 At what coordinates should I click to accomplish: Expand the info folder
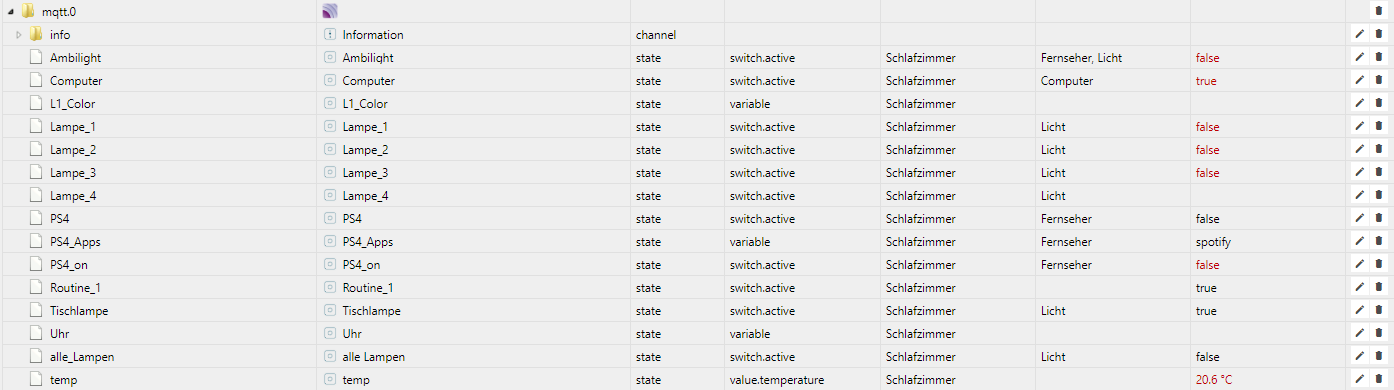tap(18, 35)
